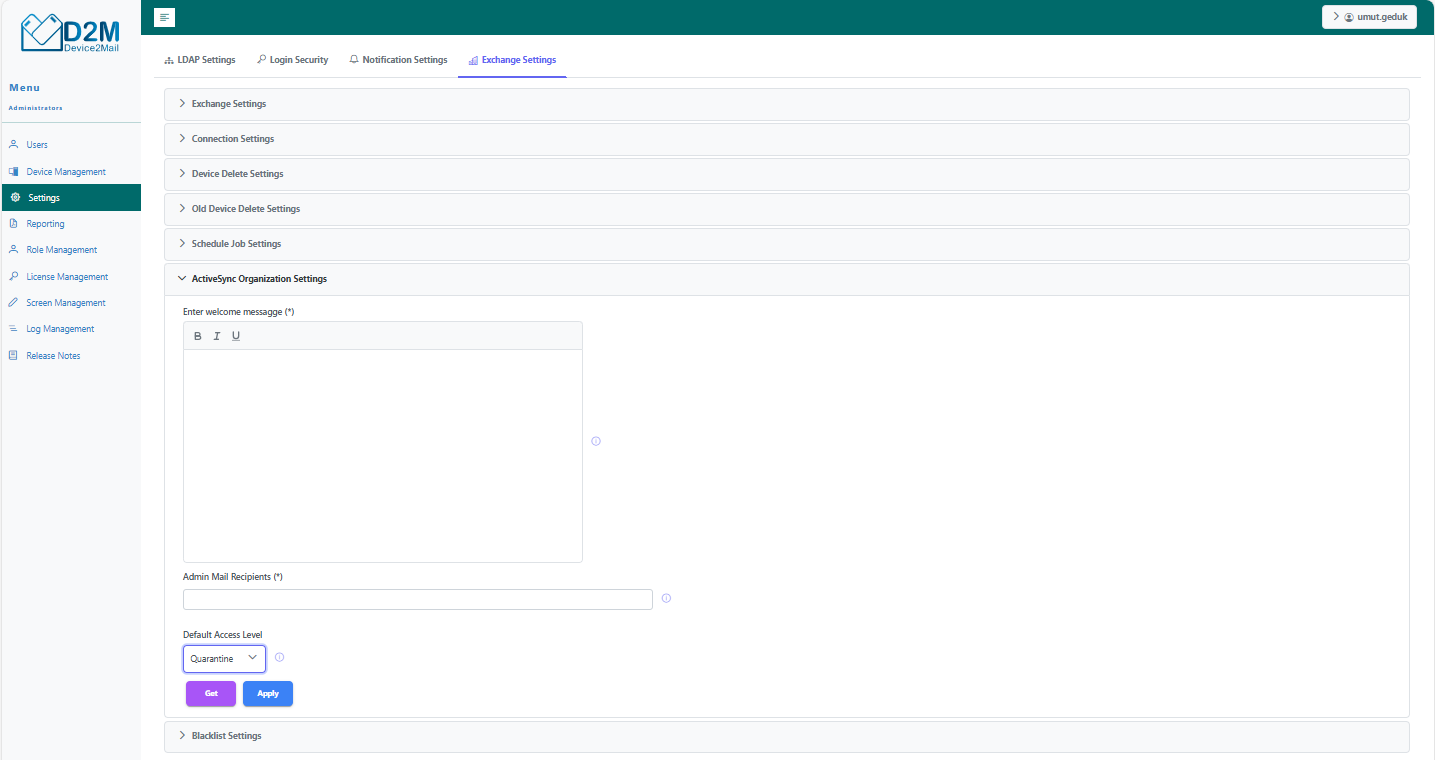Click info icon next to Admin Mail Recipients
Screen dimensions: 1435x760
[x=666, y=599]
